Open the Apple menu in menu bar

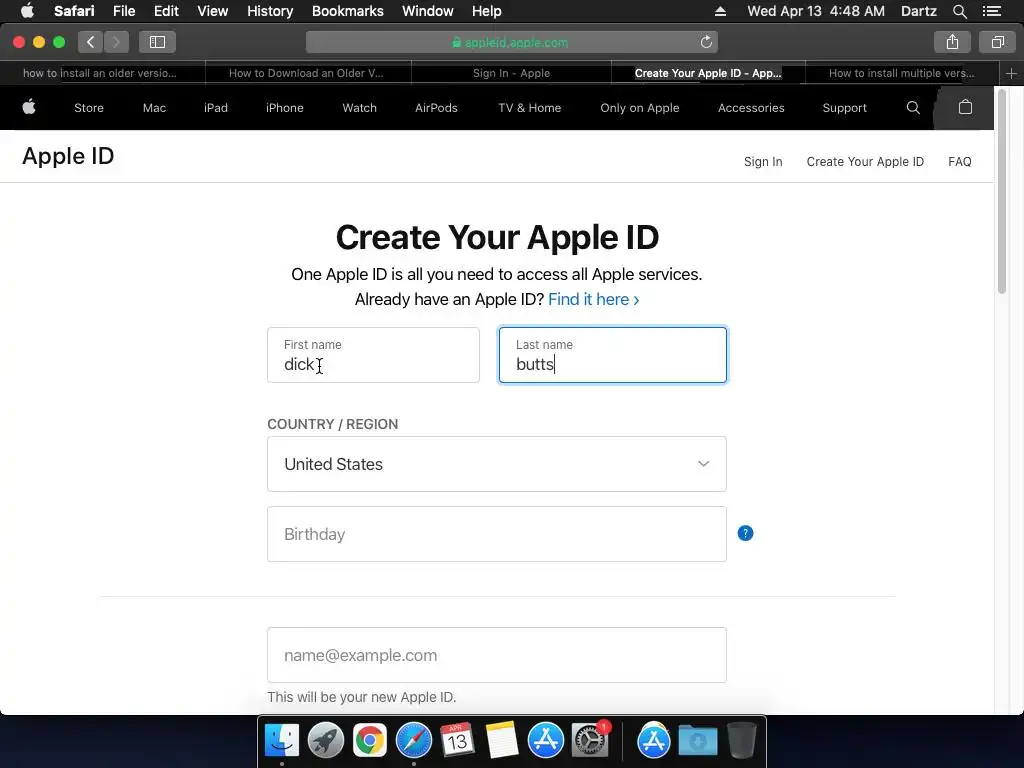point(27,11)
